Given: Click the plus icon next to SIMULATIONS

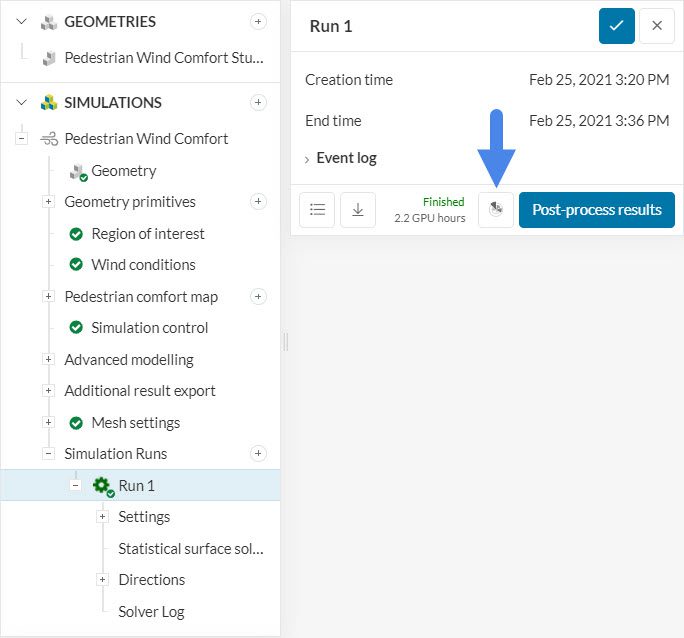Looking at the screenshot, I should click(258, 102).
